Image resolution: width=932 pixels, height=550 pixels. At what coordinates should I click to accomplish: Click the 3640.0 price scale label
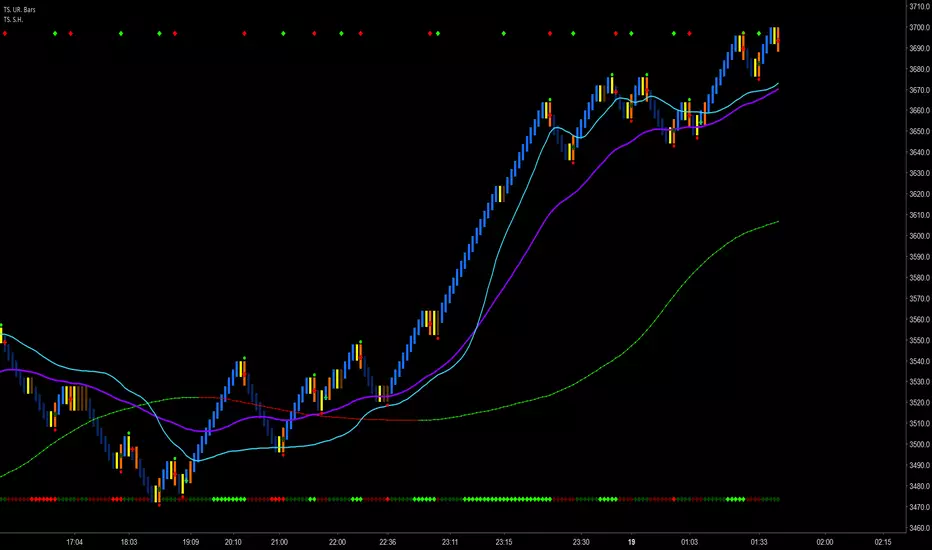[x=920, y=152]
